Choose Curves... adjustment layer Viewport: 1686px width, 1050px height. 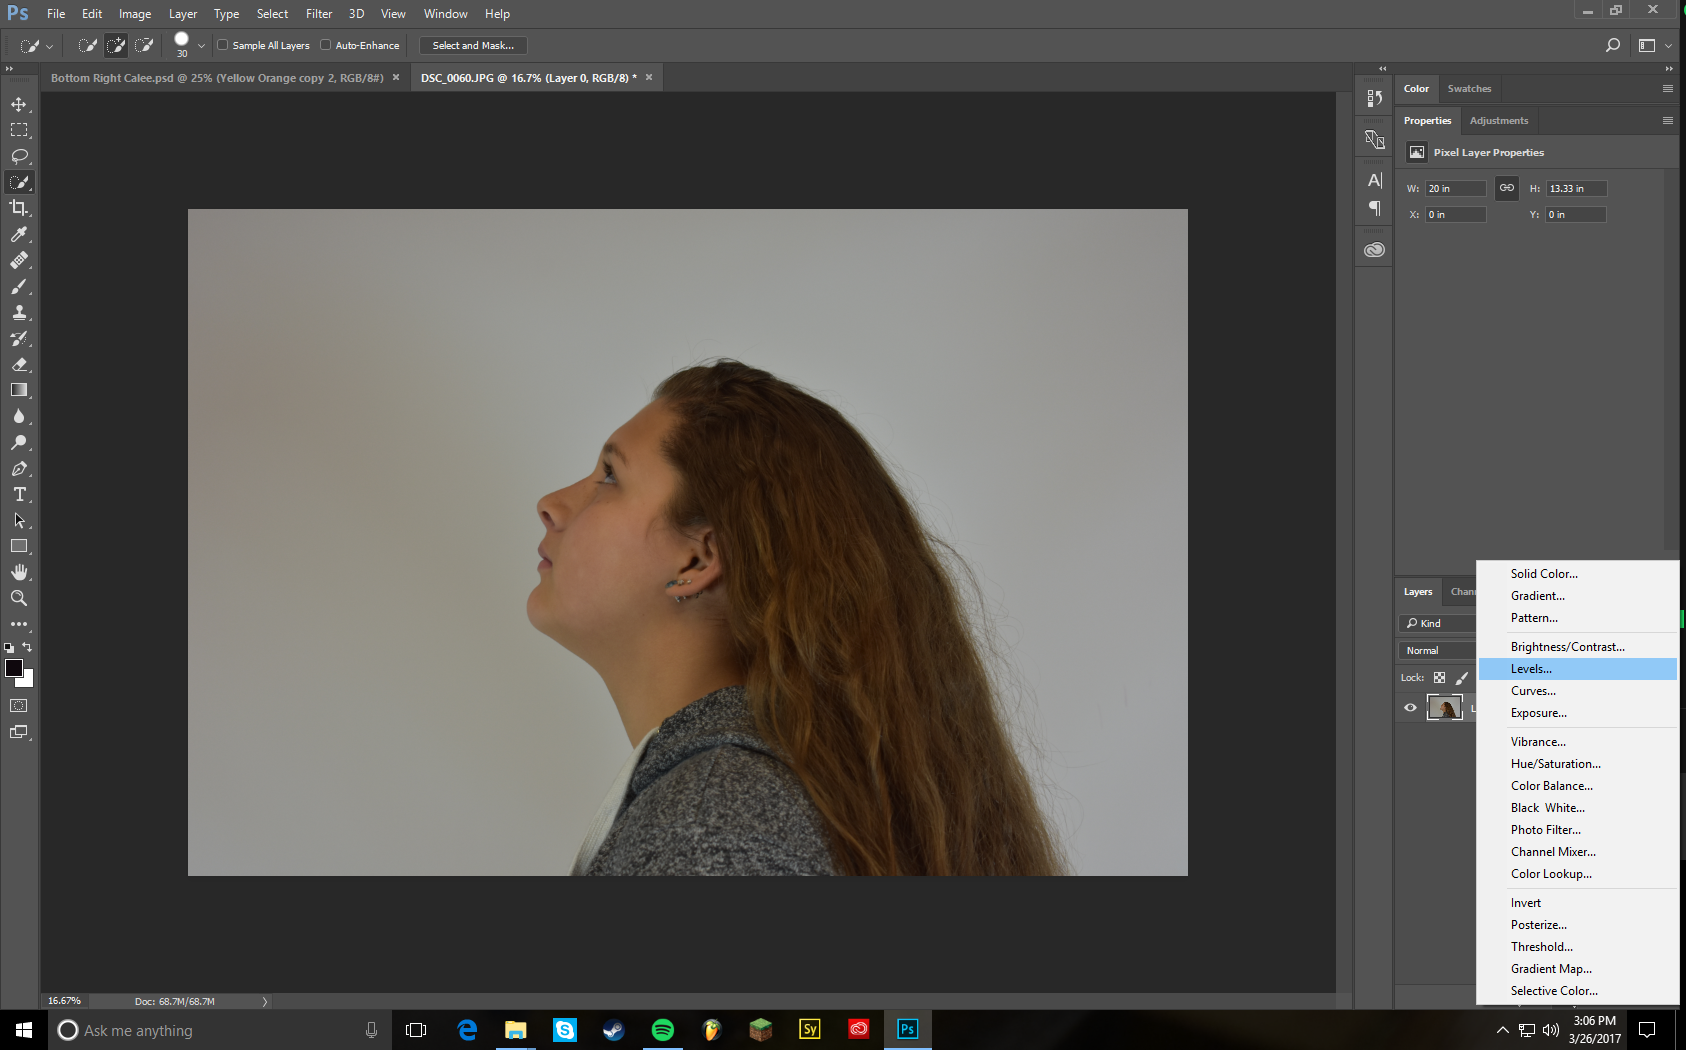point(1577,691)
